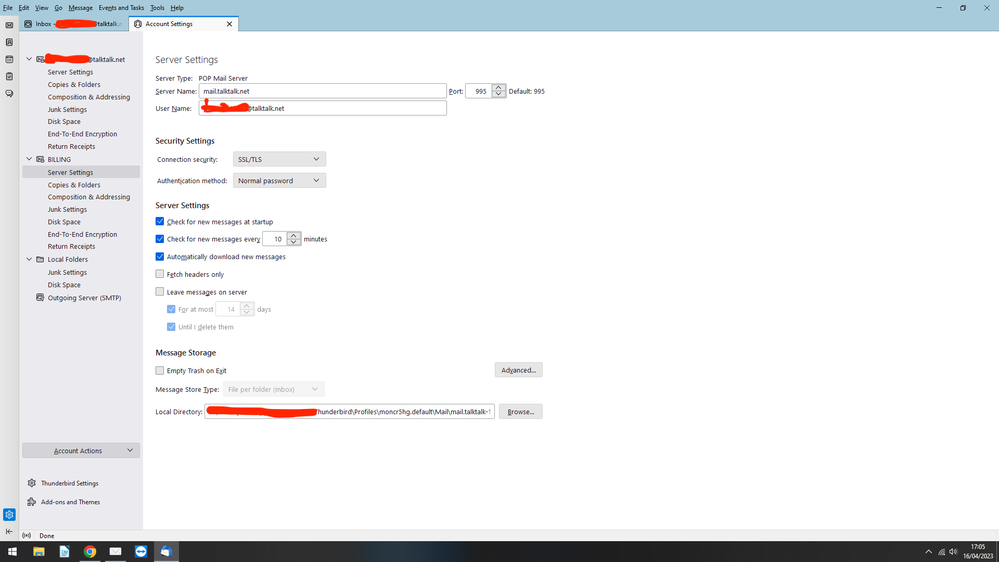
Task: Open Windows Mail app from taskbar
Action: [x=115, y=552]
